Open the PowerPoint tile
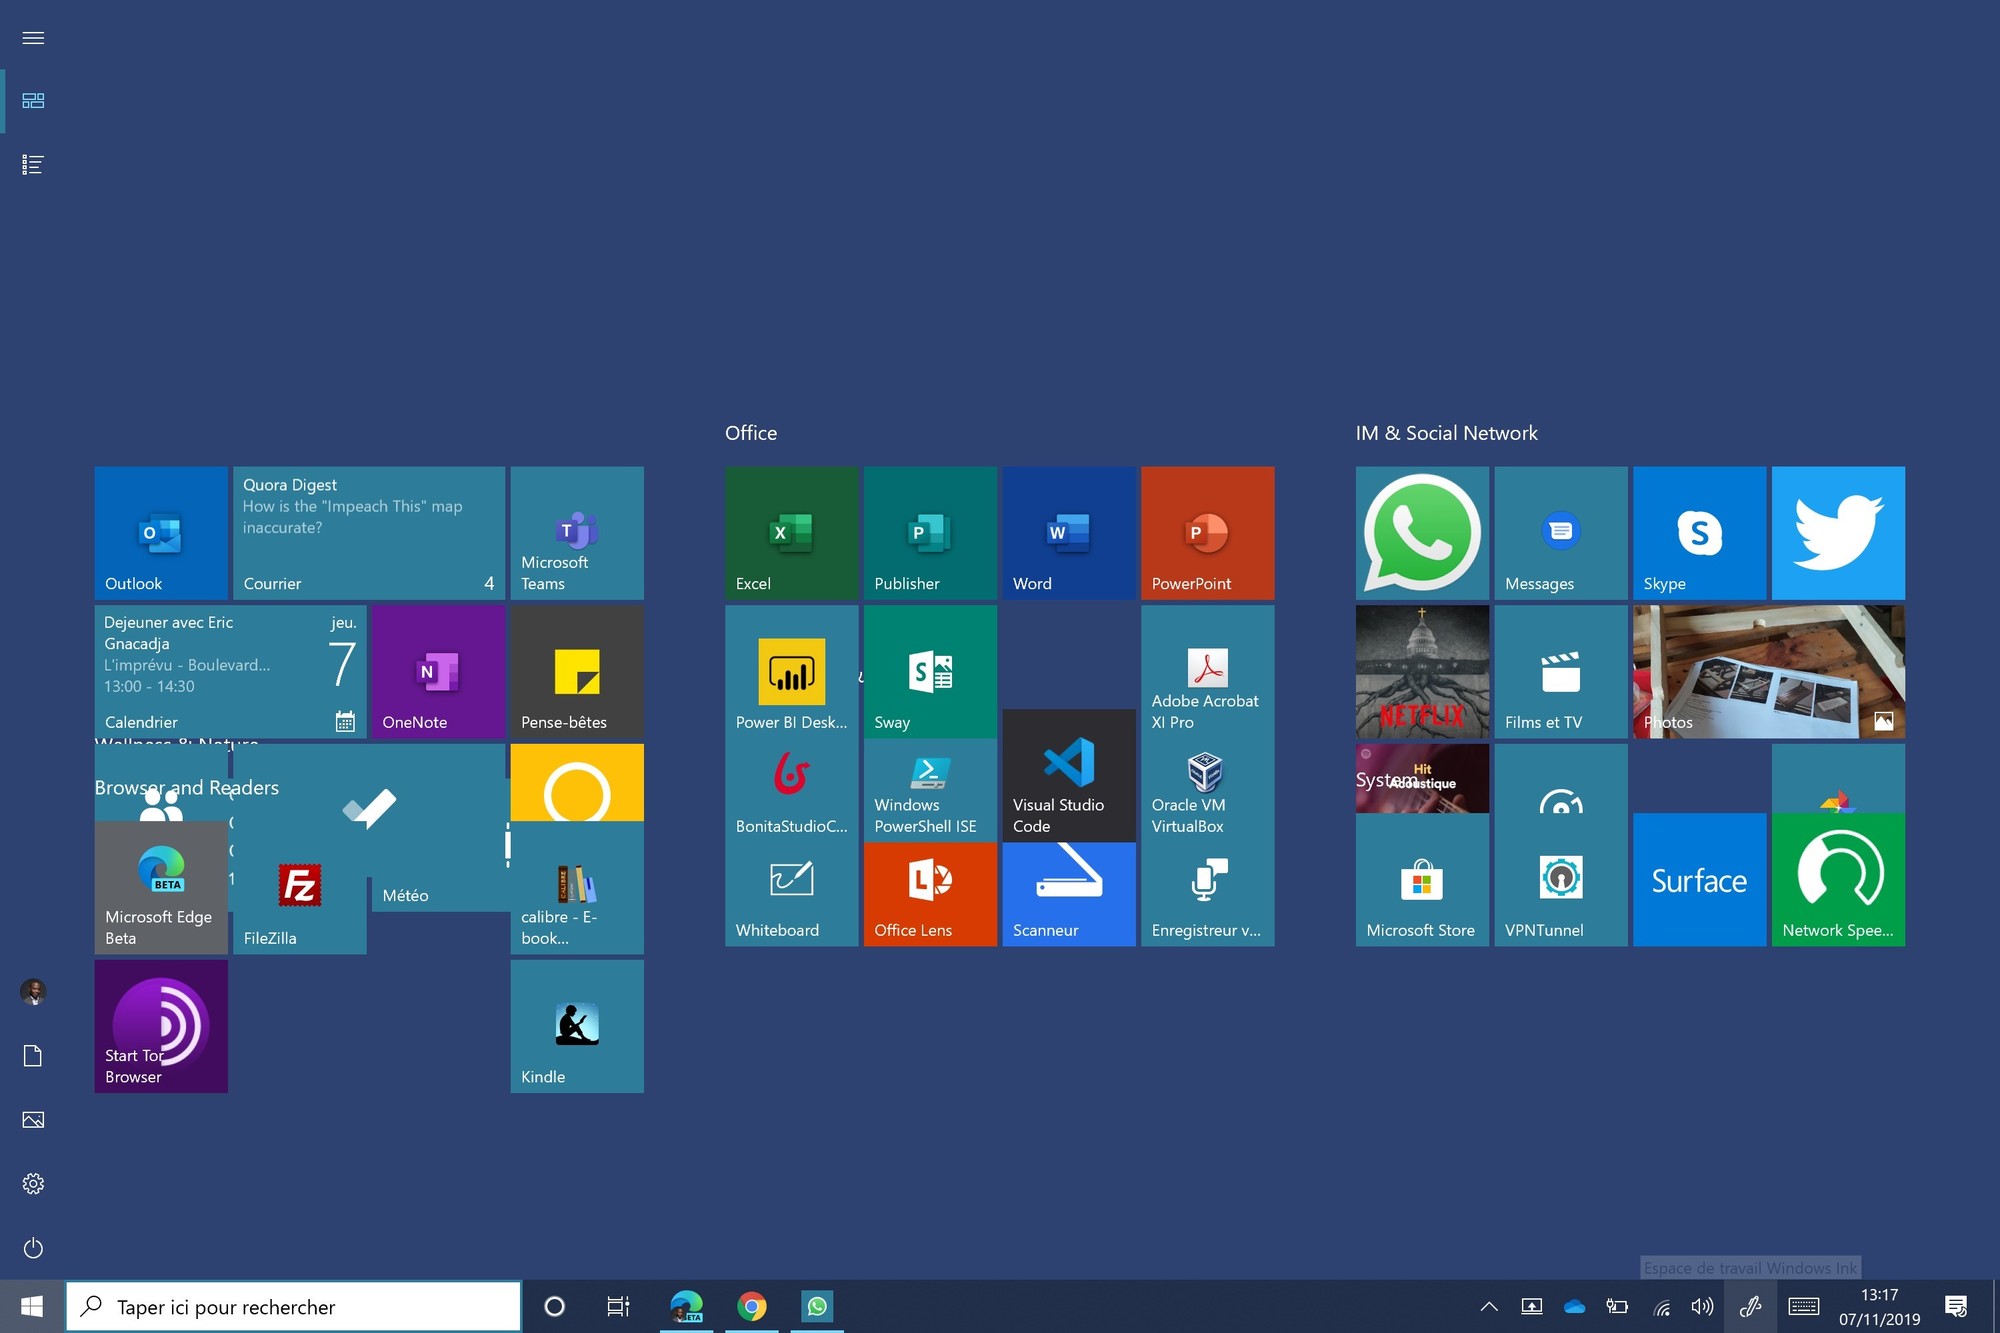 pyautogui.click(x=1207, y=533)
